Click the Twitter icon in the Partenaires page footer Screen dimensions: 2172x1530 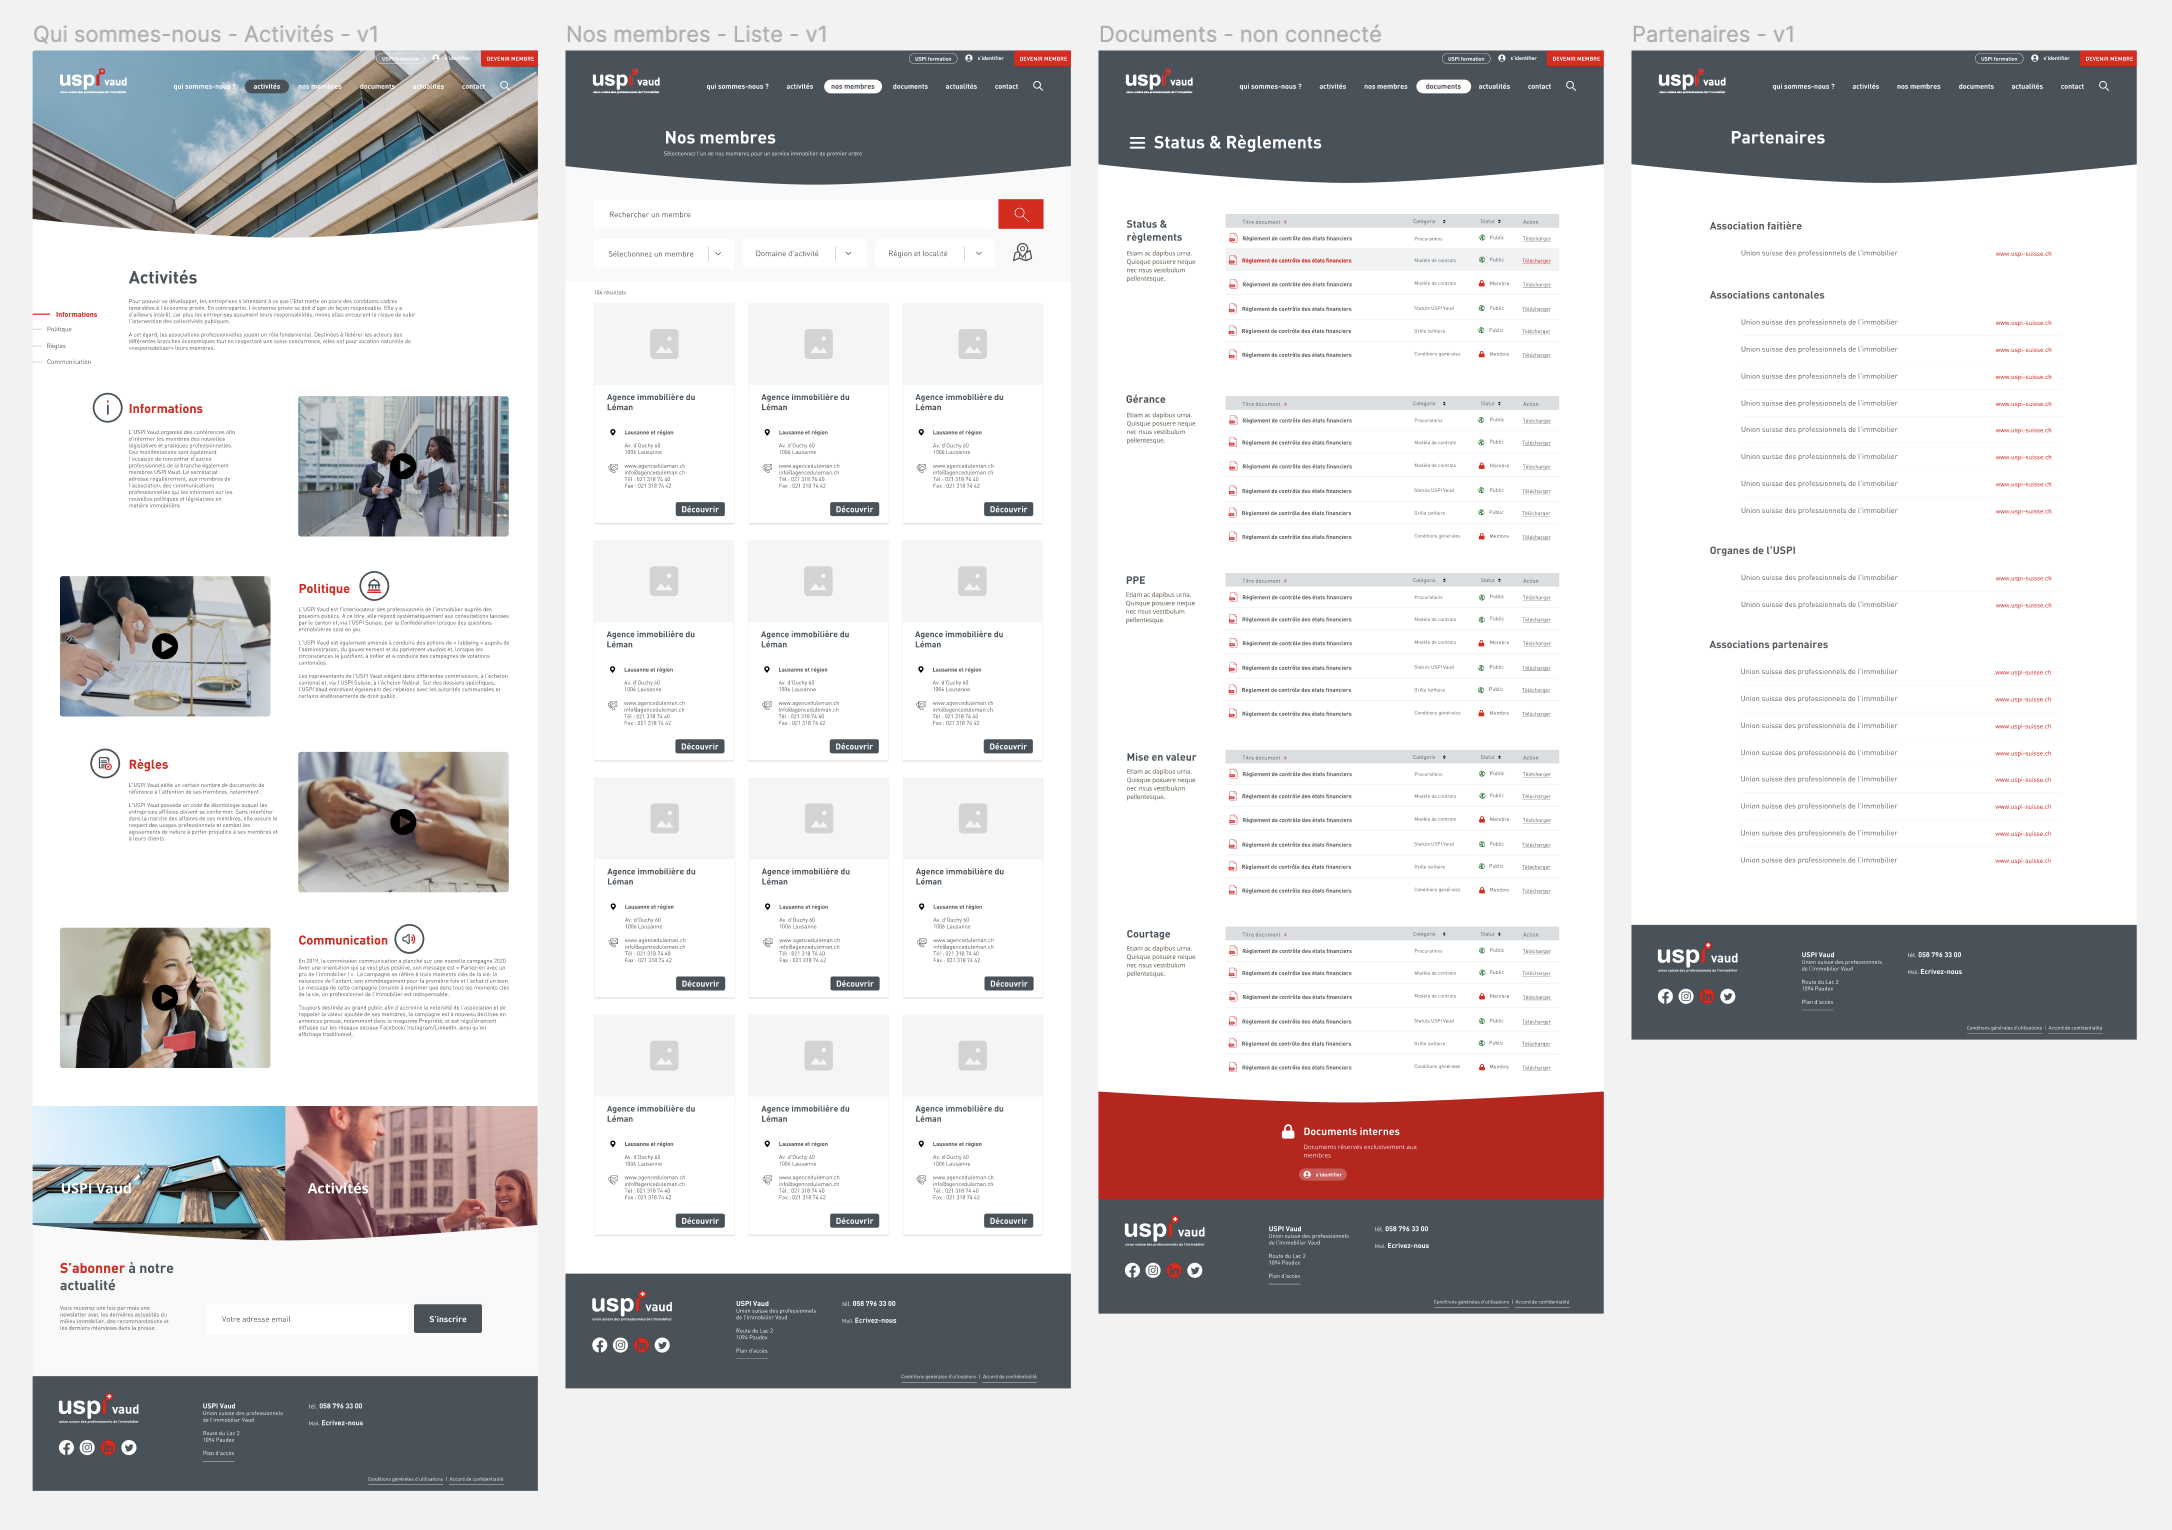1728,997
